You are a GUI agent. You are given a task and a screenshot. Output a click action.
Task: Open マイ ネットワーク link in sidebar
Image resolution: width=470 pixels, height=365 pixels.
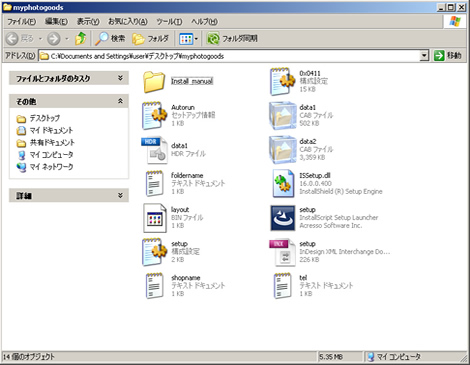click(51, 167)
